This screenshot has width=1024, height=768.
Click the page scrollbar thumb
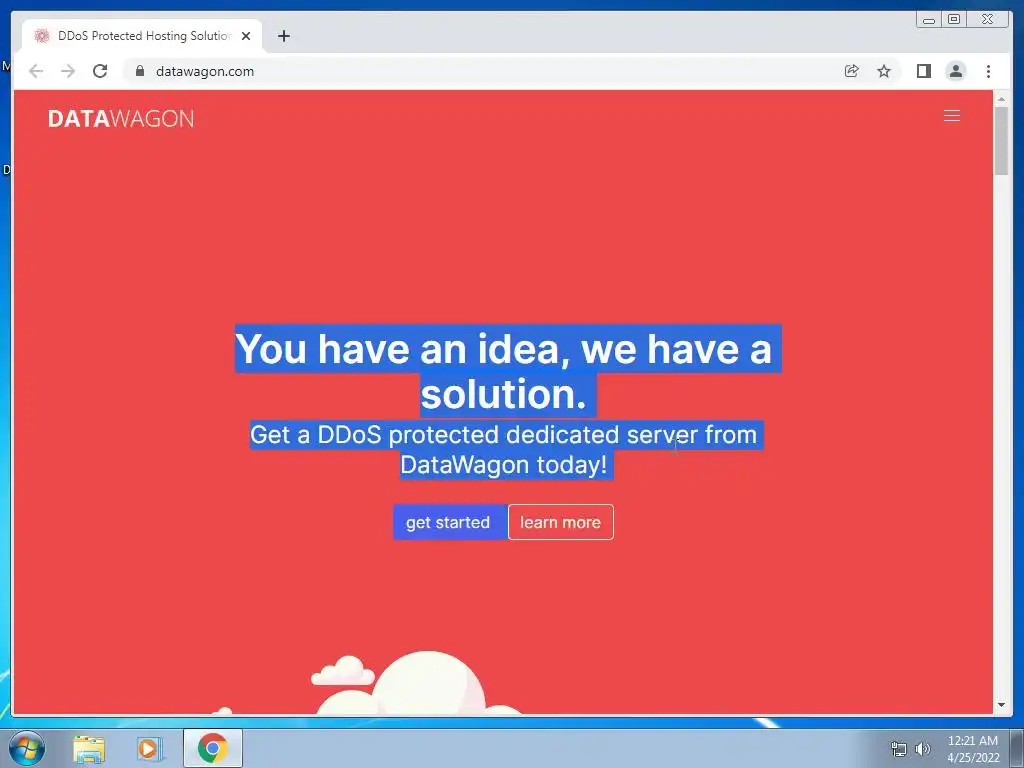1001,140
